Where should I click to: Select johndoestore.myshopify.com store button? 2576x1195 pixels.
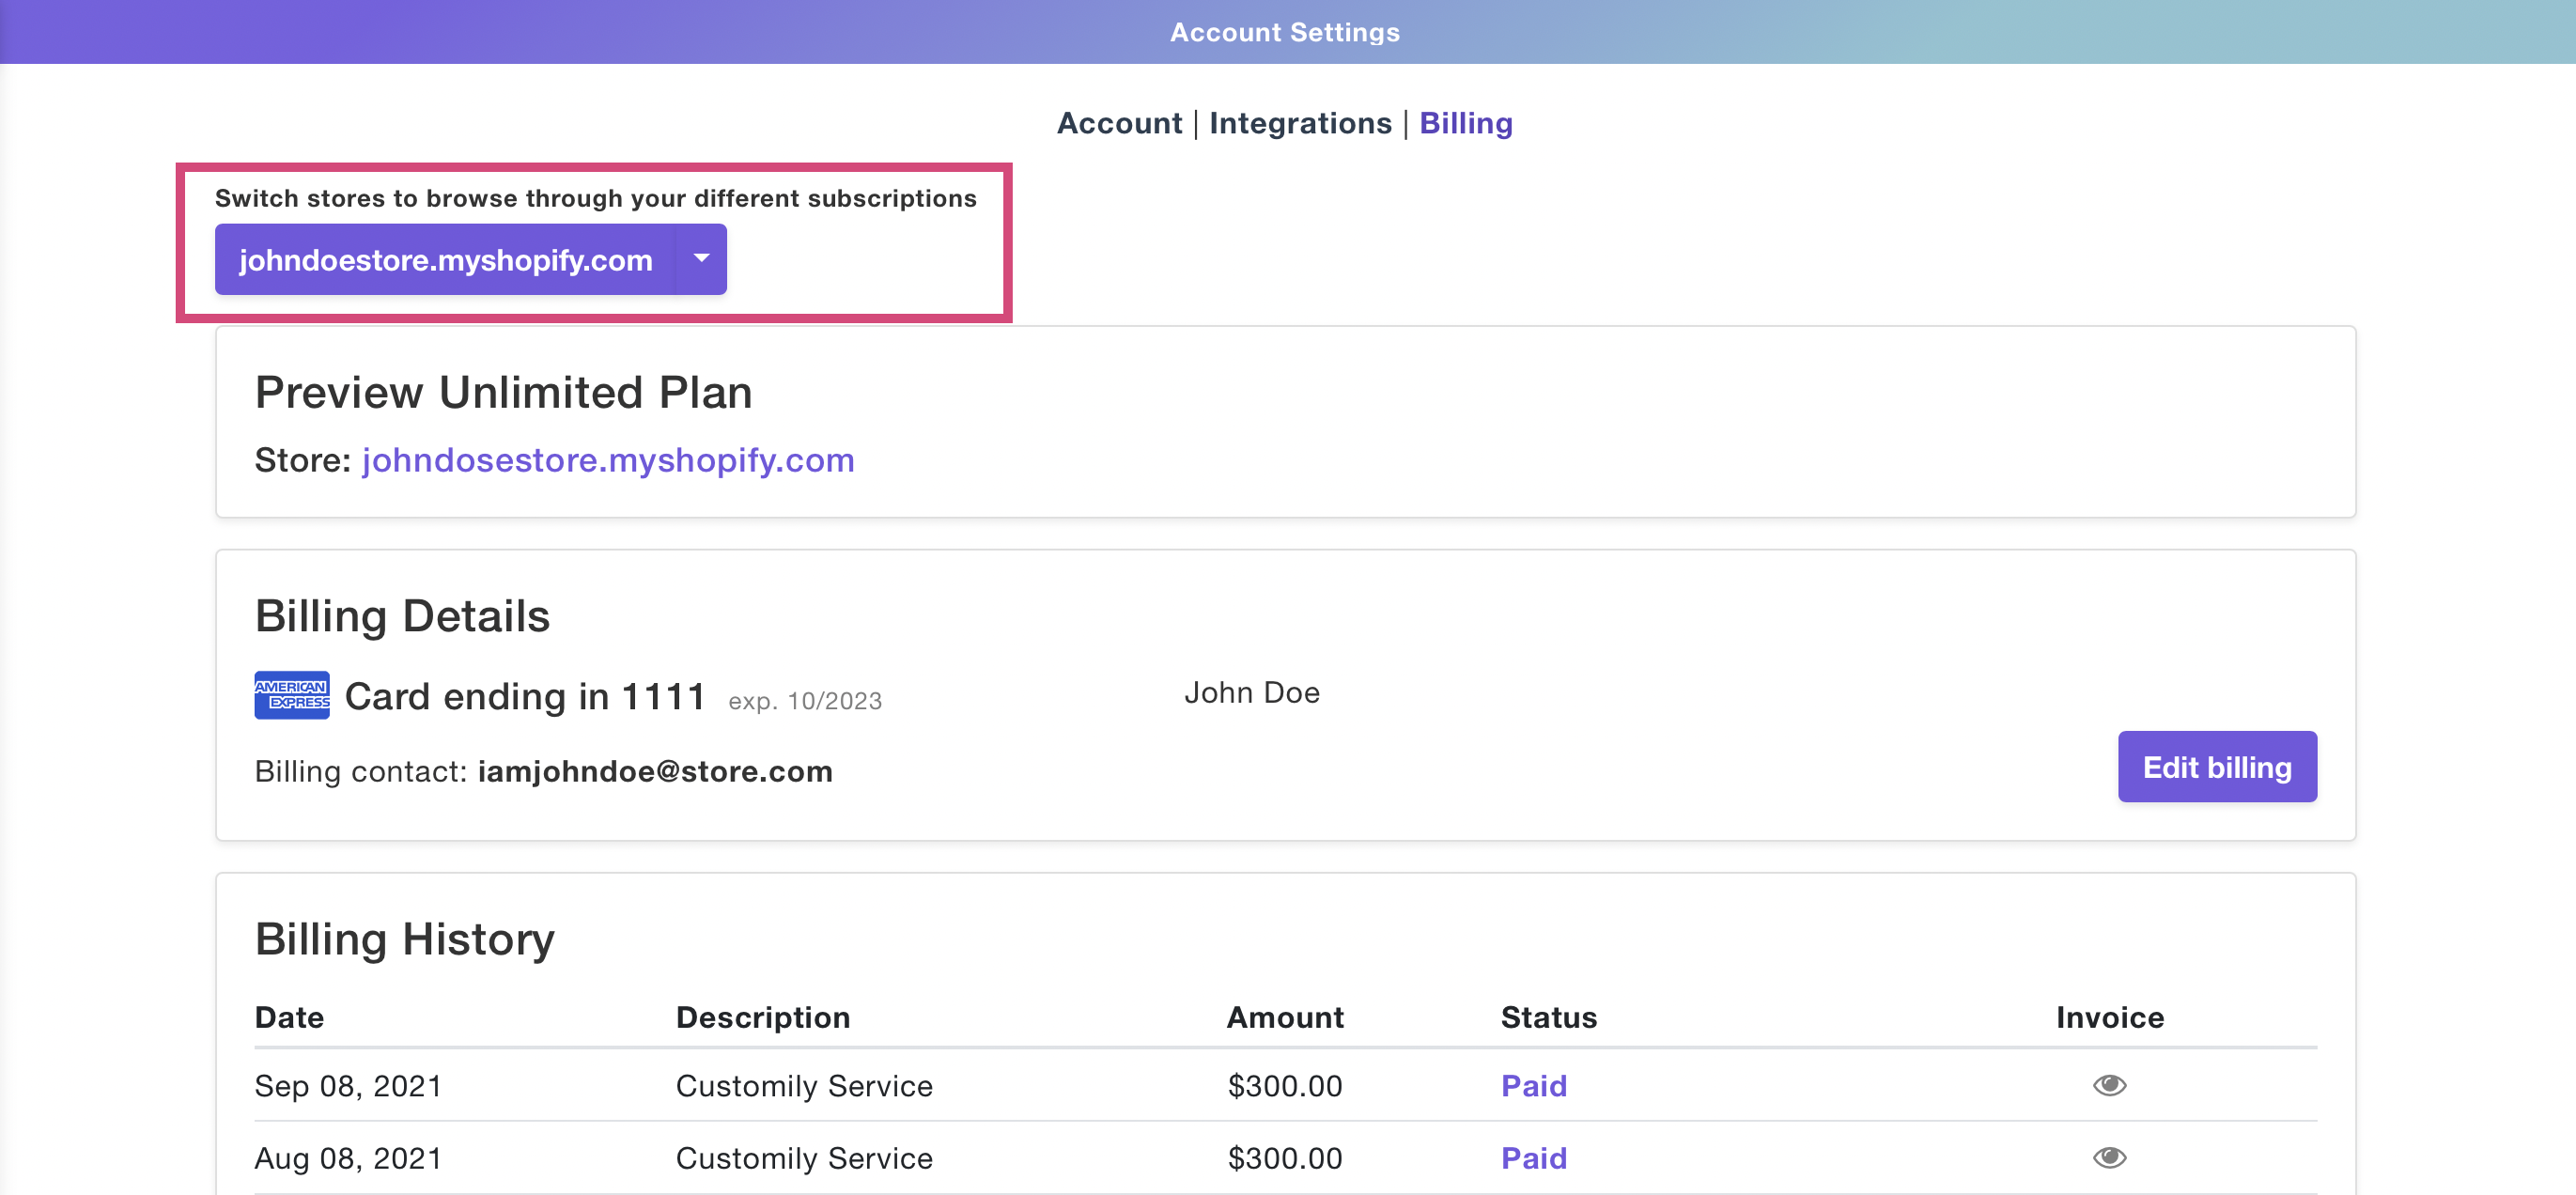coord(445,259)
